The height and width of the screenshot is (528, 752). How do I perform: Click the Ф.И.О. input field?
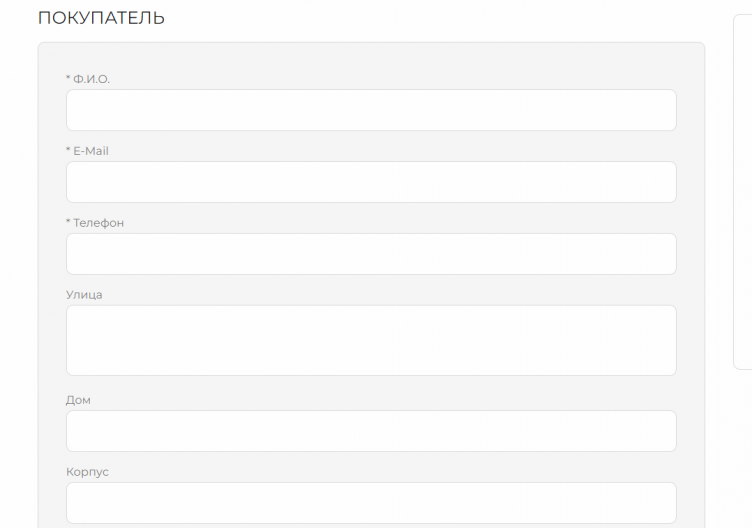371,110
